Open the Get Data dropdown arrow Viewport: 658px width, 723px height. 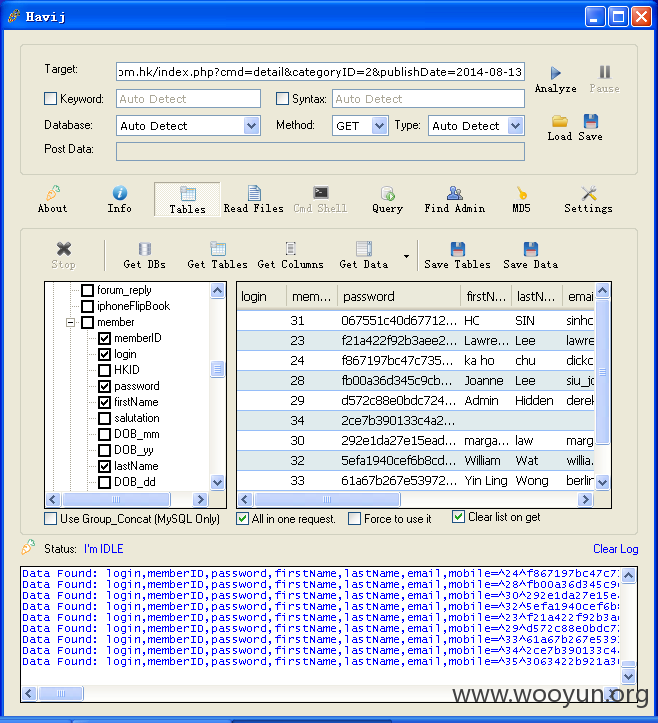click(406, 256)
